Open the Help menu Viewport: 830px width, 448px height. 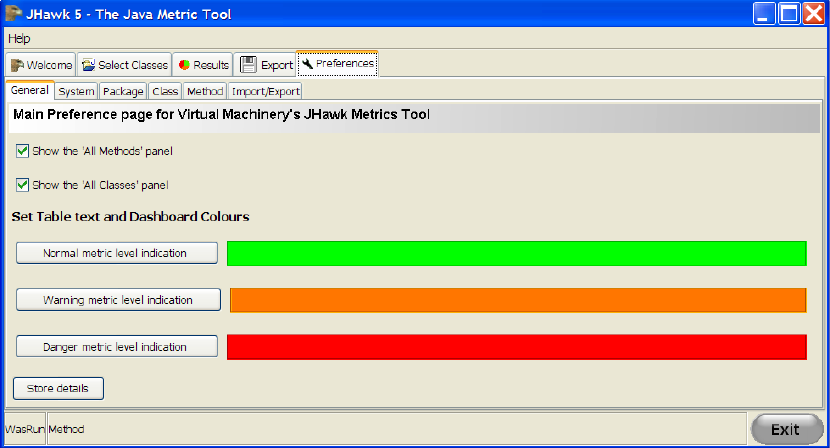pyautogui.click(x=19, y=39)
